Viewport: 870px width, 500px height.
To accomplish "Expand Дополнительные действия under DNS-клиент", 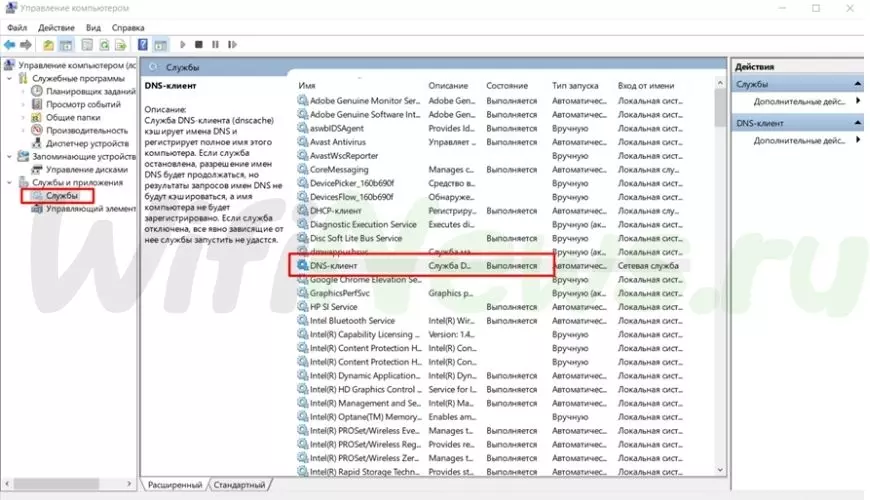I will (x=857, y=140).
